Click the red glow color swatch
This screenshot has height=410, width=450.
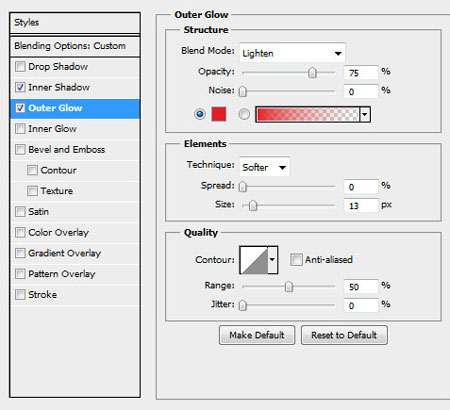(x=219, y=114)
